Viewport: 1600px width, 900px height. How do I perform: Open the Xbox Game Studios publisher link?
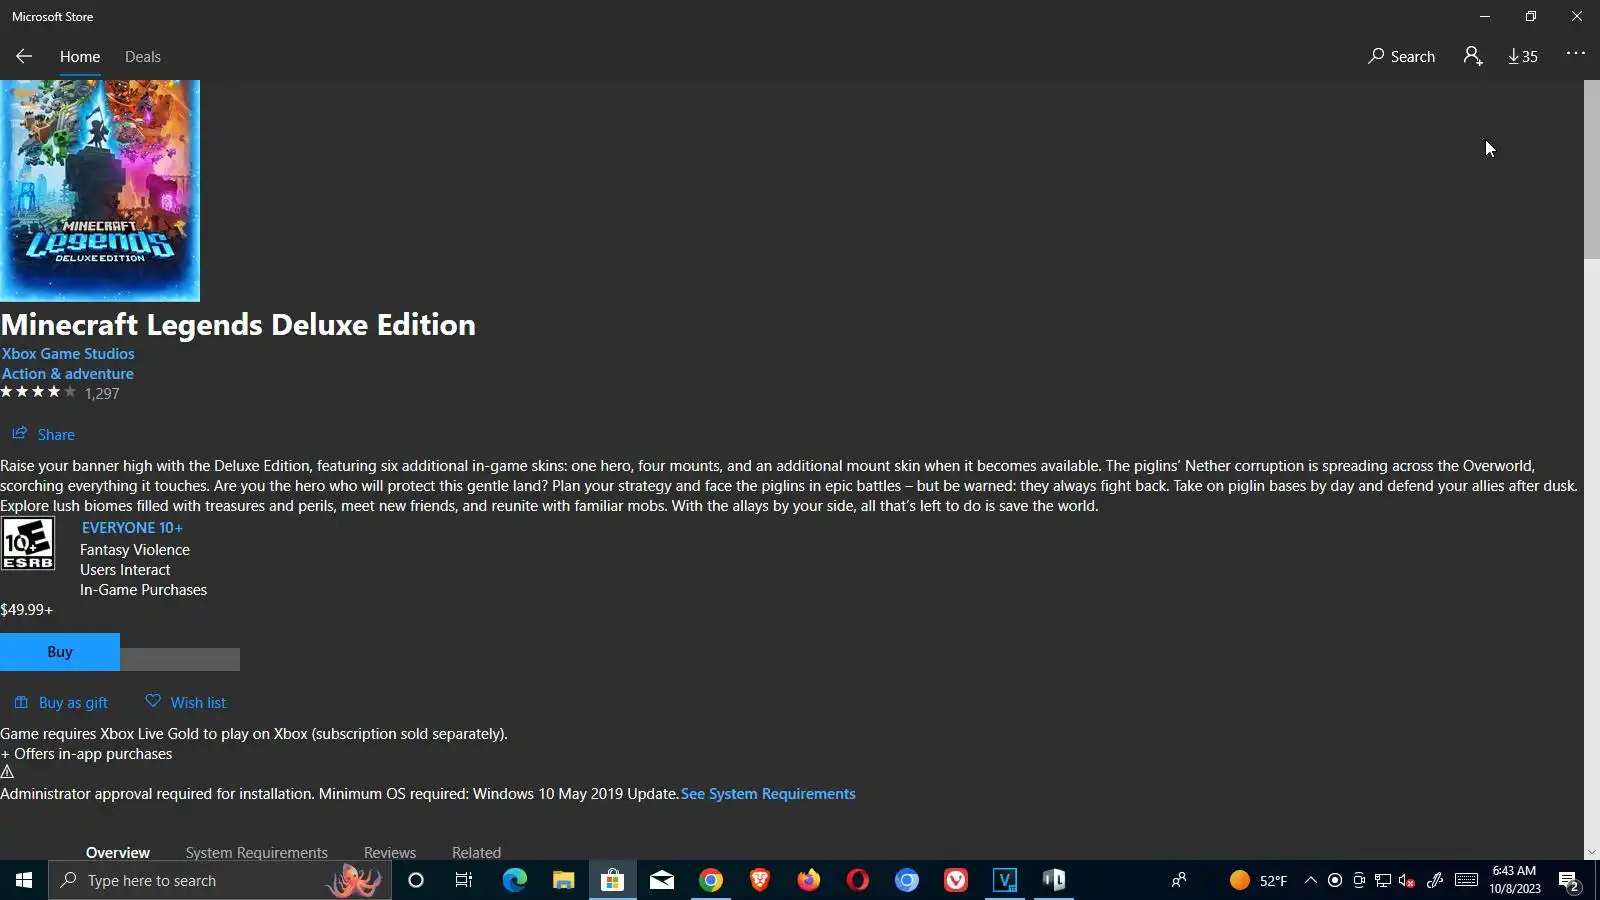point(68,354)
